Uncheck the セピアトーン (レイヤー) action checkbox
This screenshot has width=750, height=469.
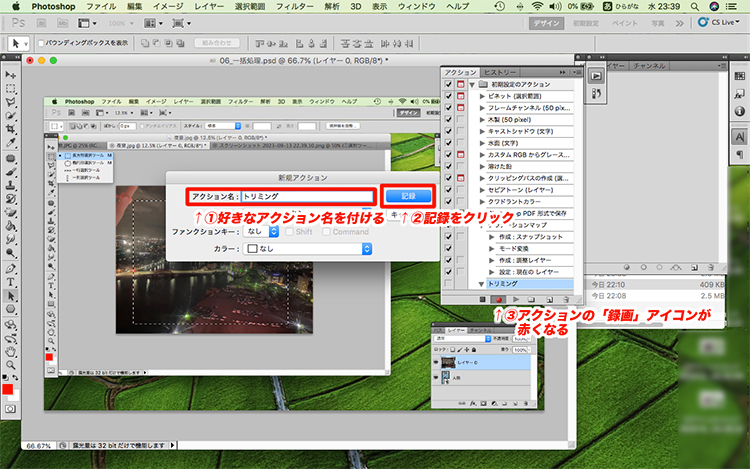pyautogui.click(x=448, y=190)
